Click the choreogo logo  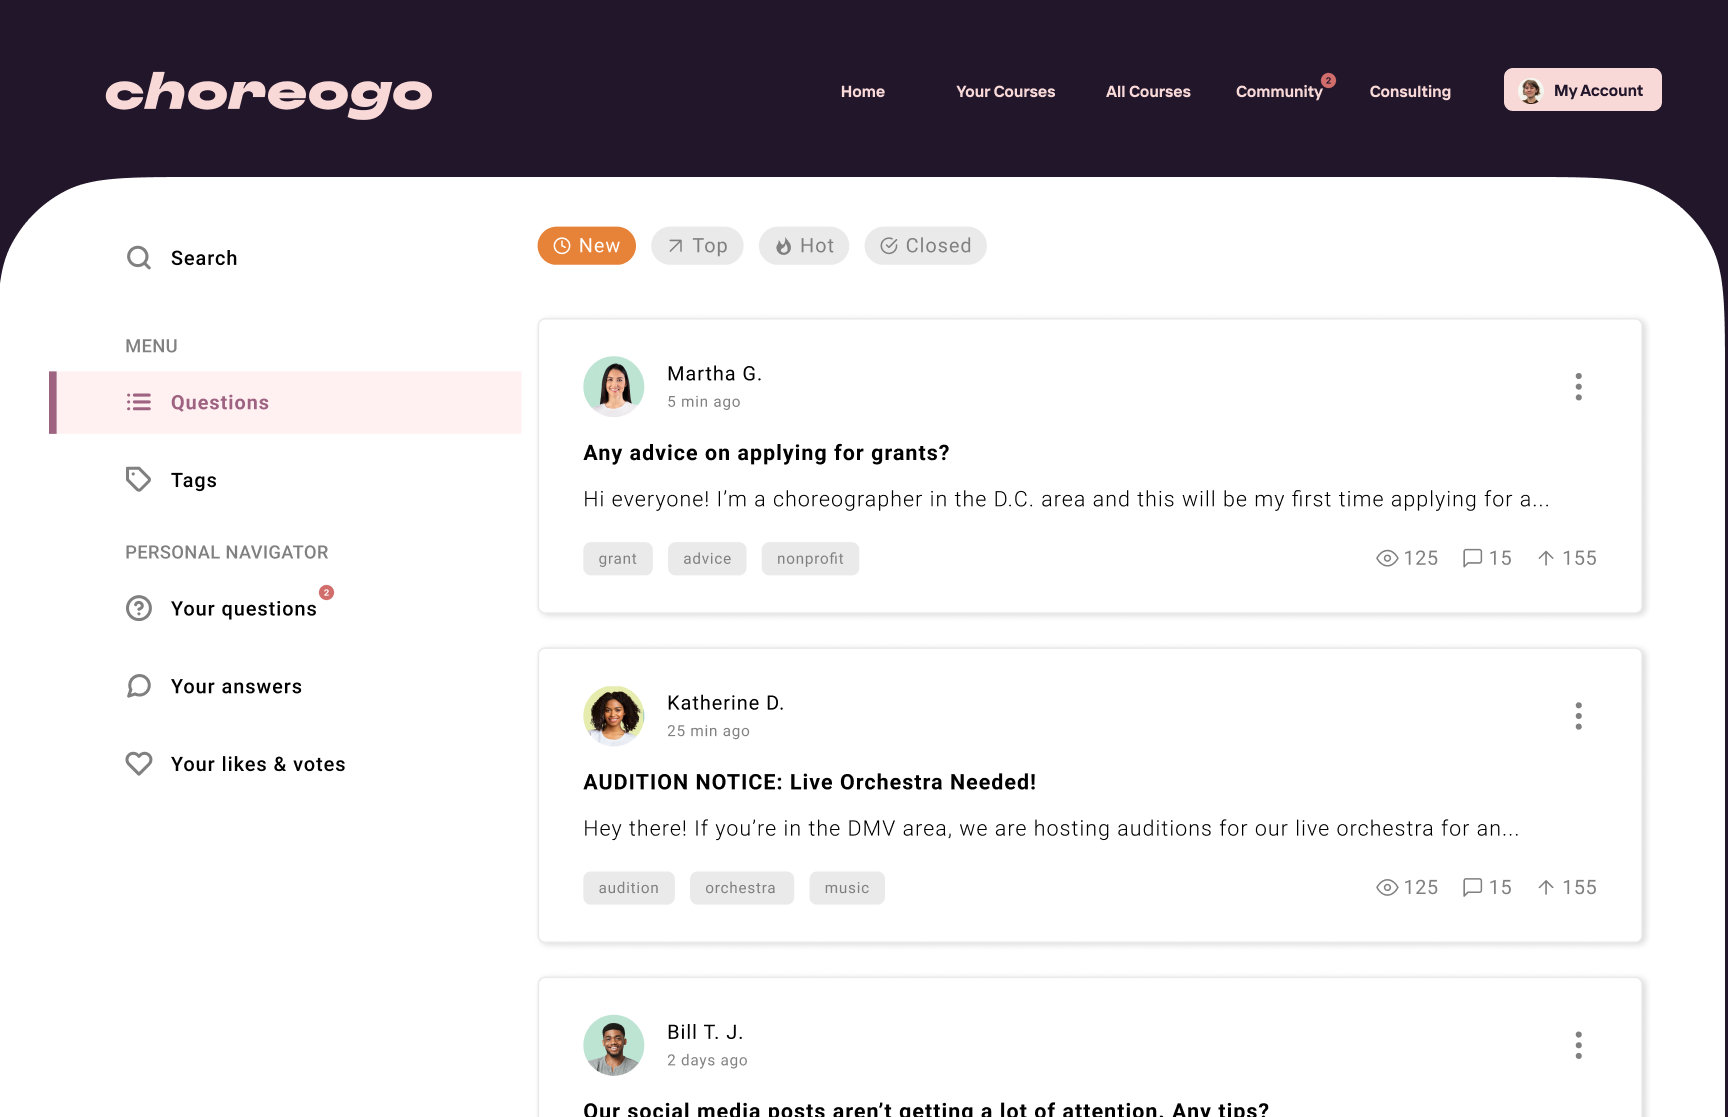(269, 94)
